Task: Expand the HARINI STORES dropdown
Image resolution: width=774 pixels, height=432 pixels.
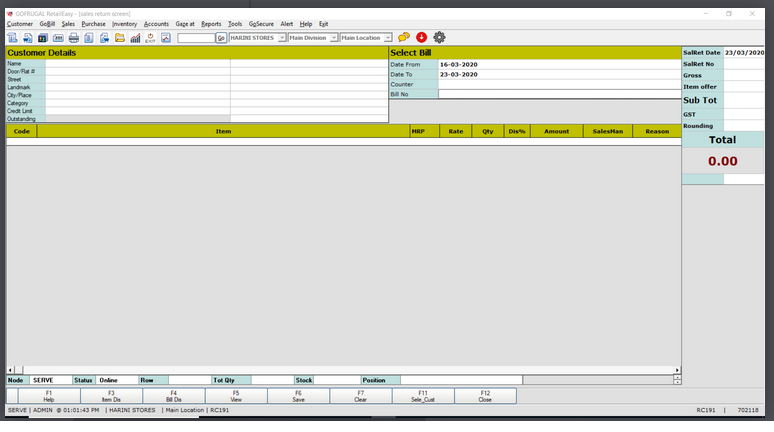Action: (x=282, y=38)
